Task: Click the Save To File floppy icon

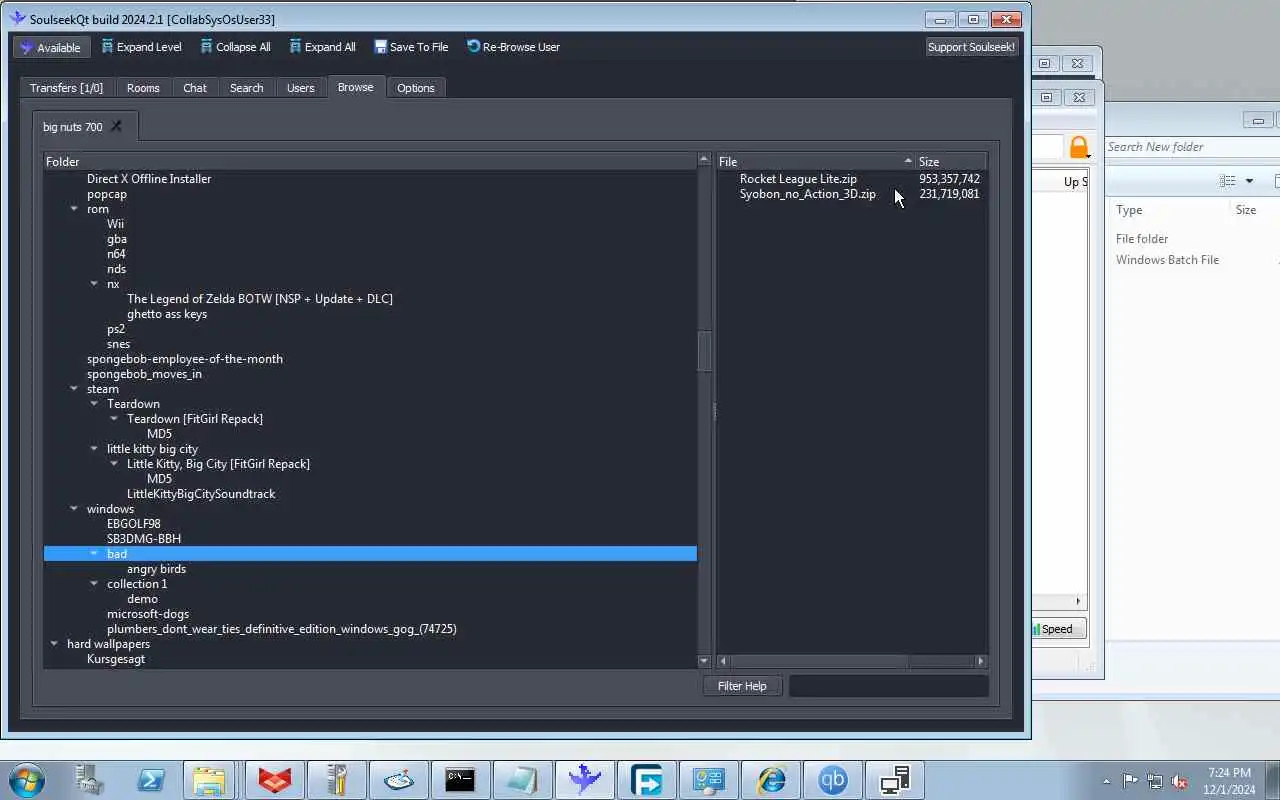Action: (381, 47)
